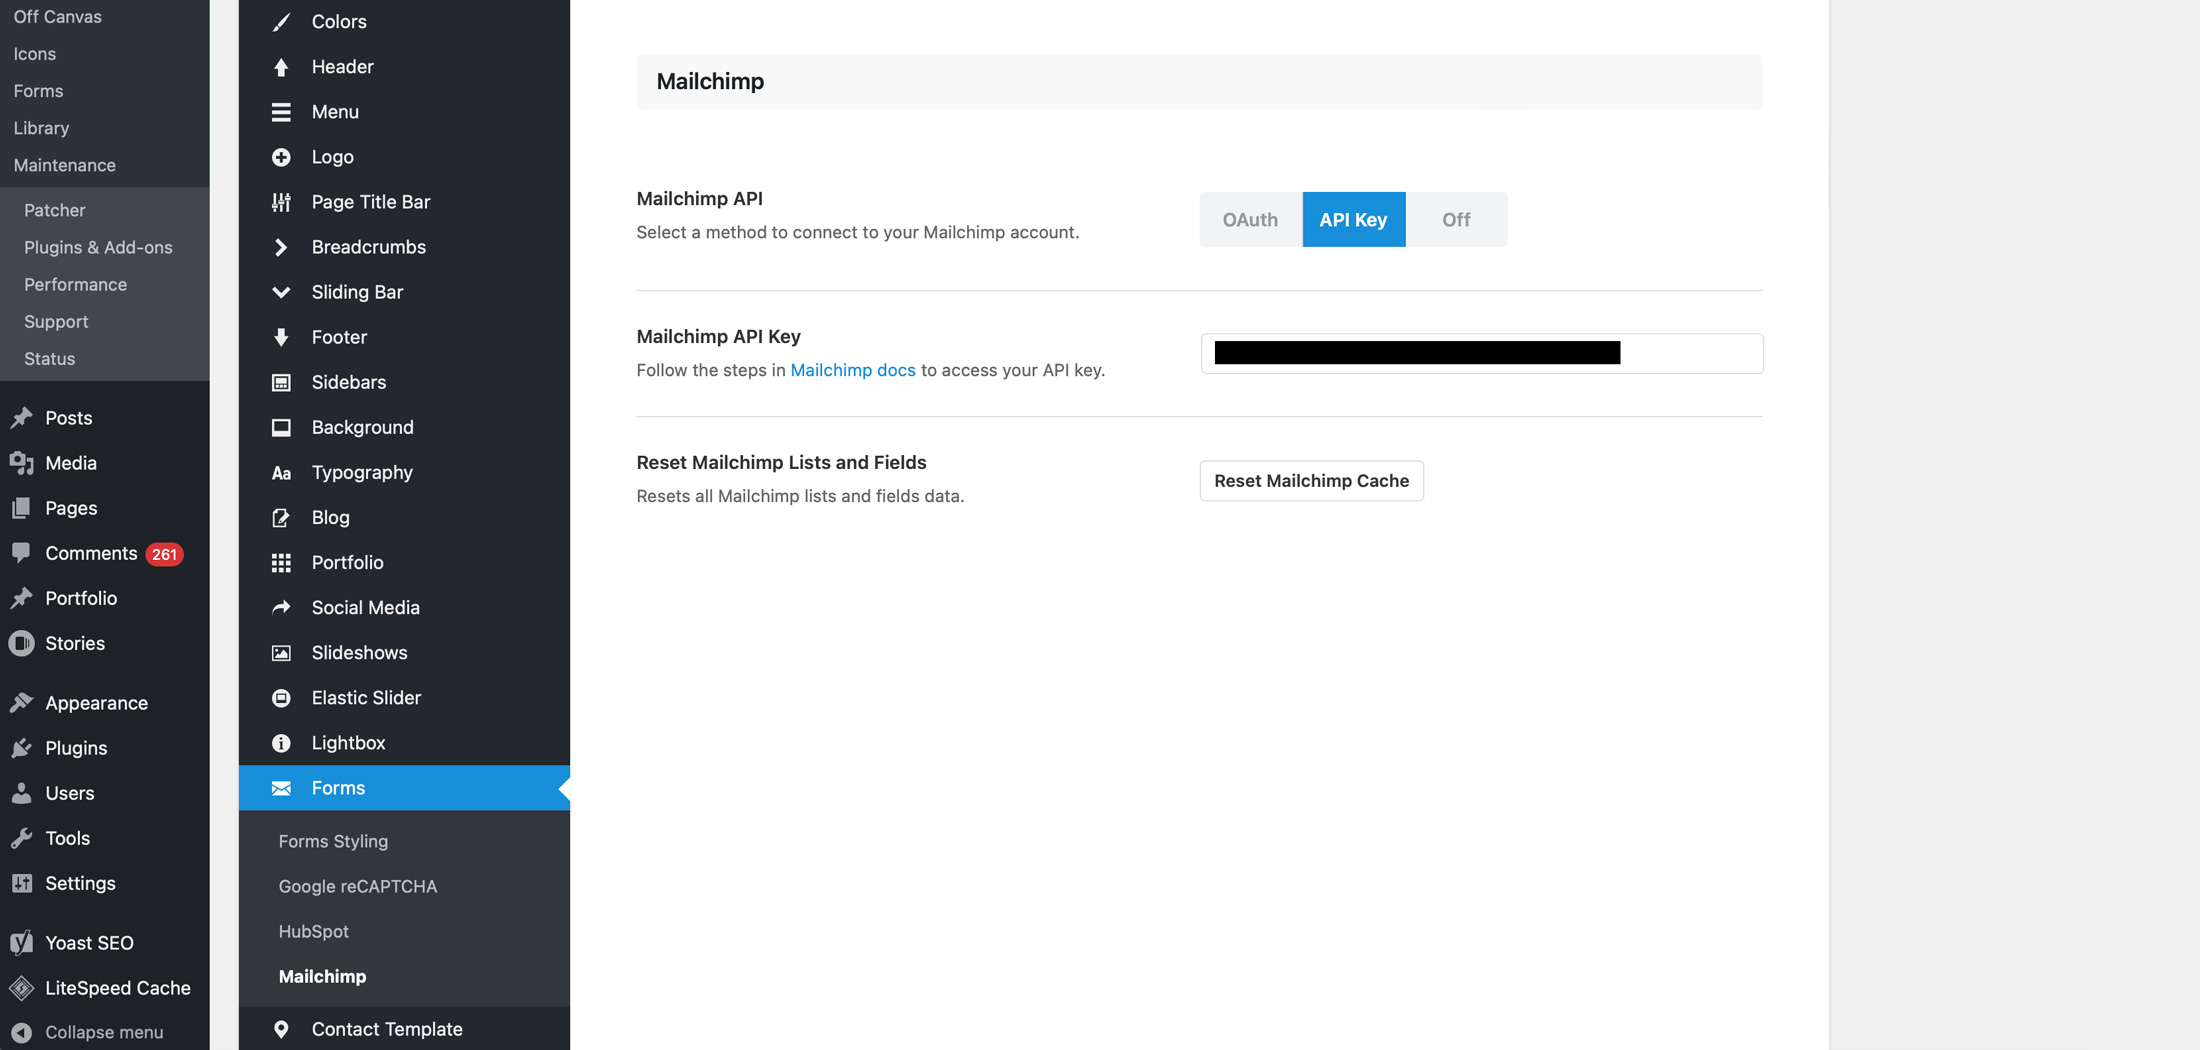Open Plugins & Add-ons link
The width and height of the screenshot is (2200, 1050).
98,247
